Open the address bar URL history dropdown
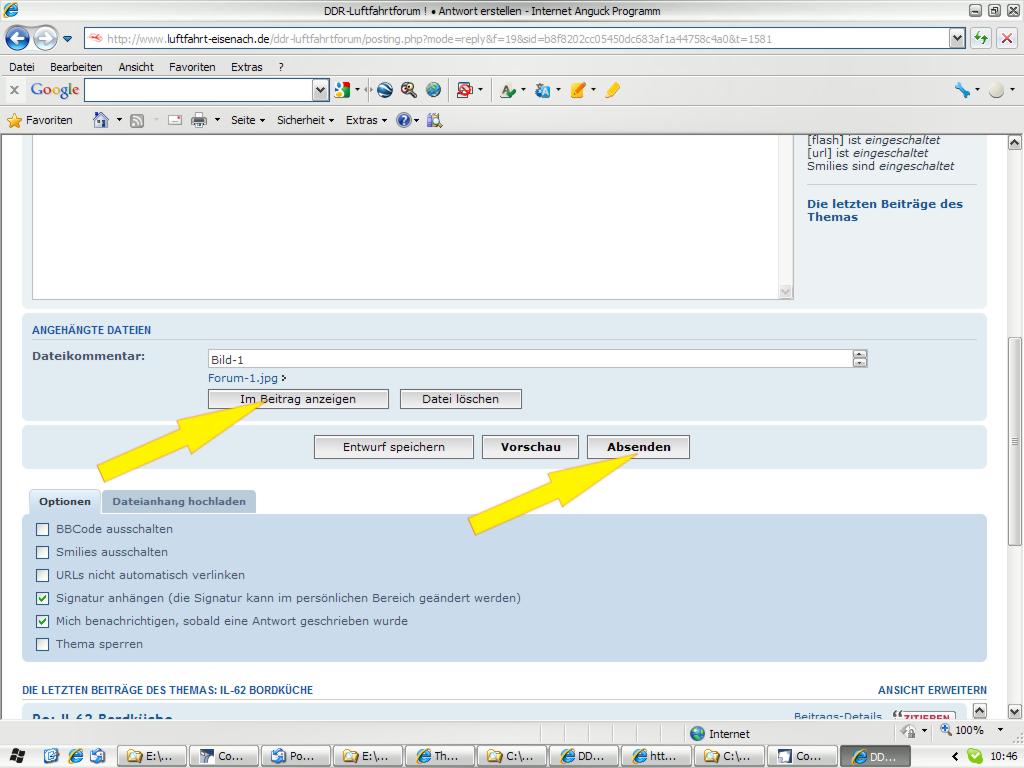Viewport: 1024px width, 768px height. pyautogui.click(x=957, y=39)
